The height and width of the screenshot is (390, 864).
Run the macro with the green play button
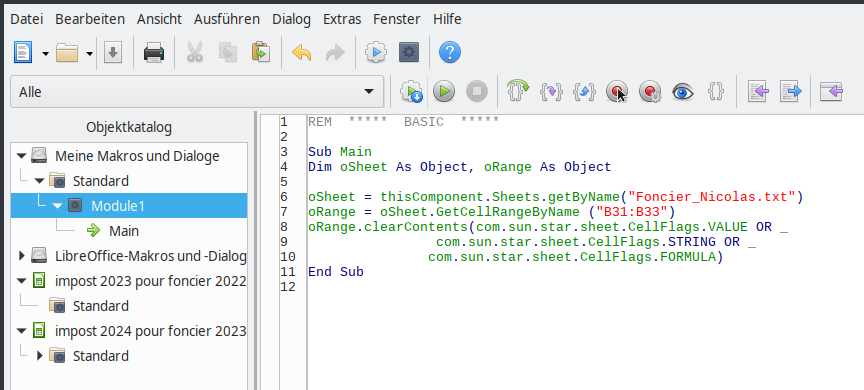coord(444,91)
